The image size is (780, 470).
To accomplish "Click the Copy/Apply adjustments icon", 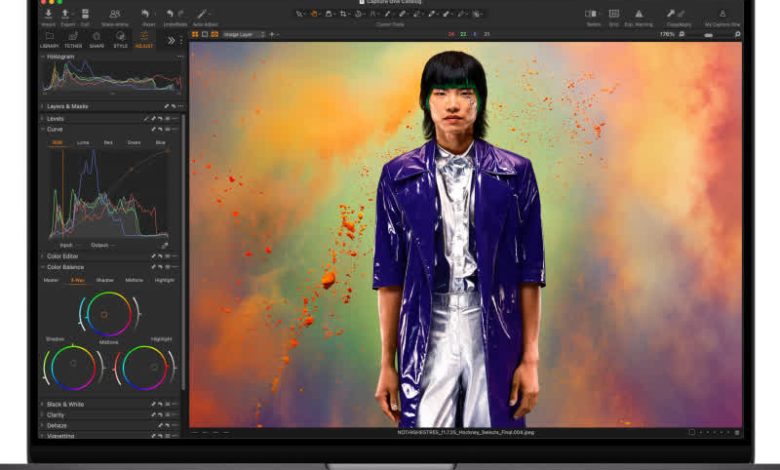I will coord(678,15).
